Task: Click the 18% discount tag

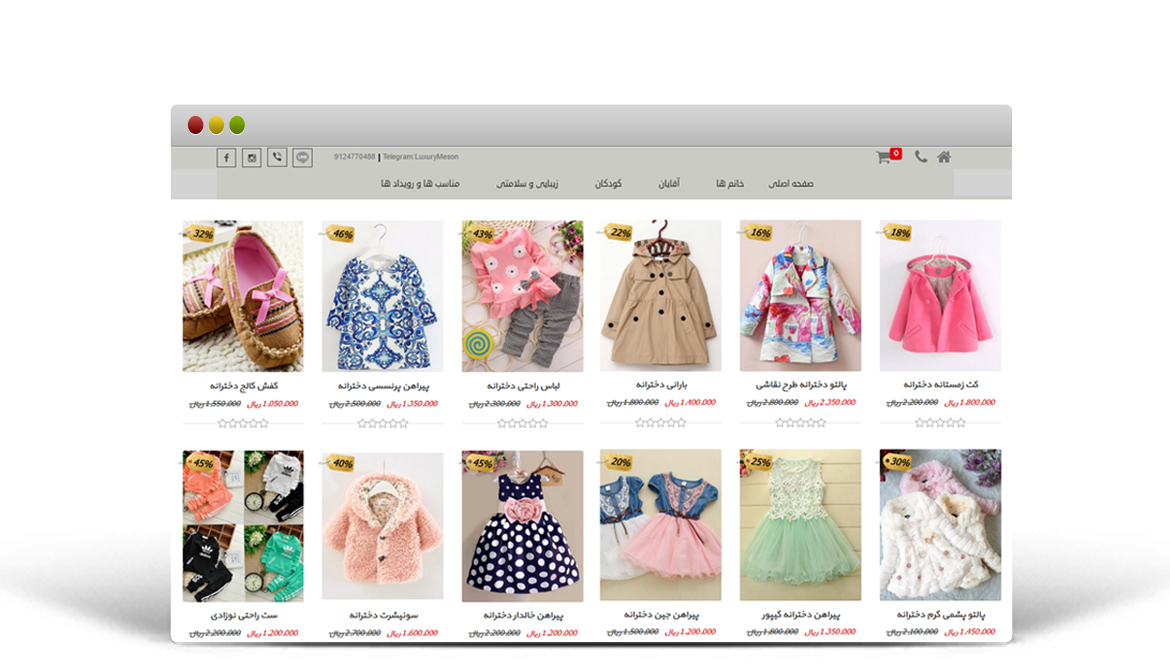Action: [898, 233]
